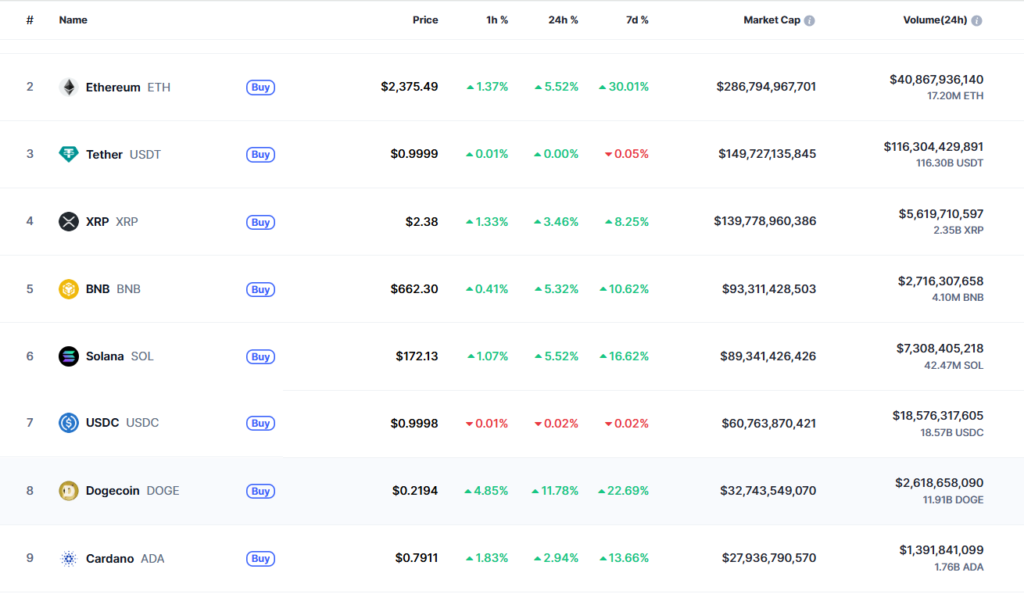Click Dogecoin 7d change 22.69%

[624, 491]
